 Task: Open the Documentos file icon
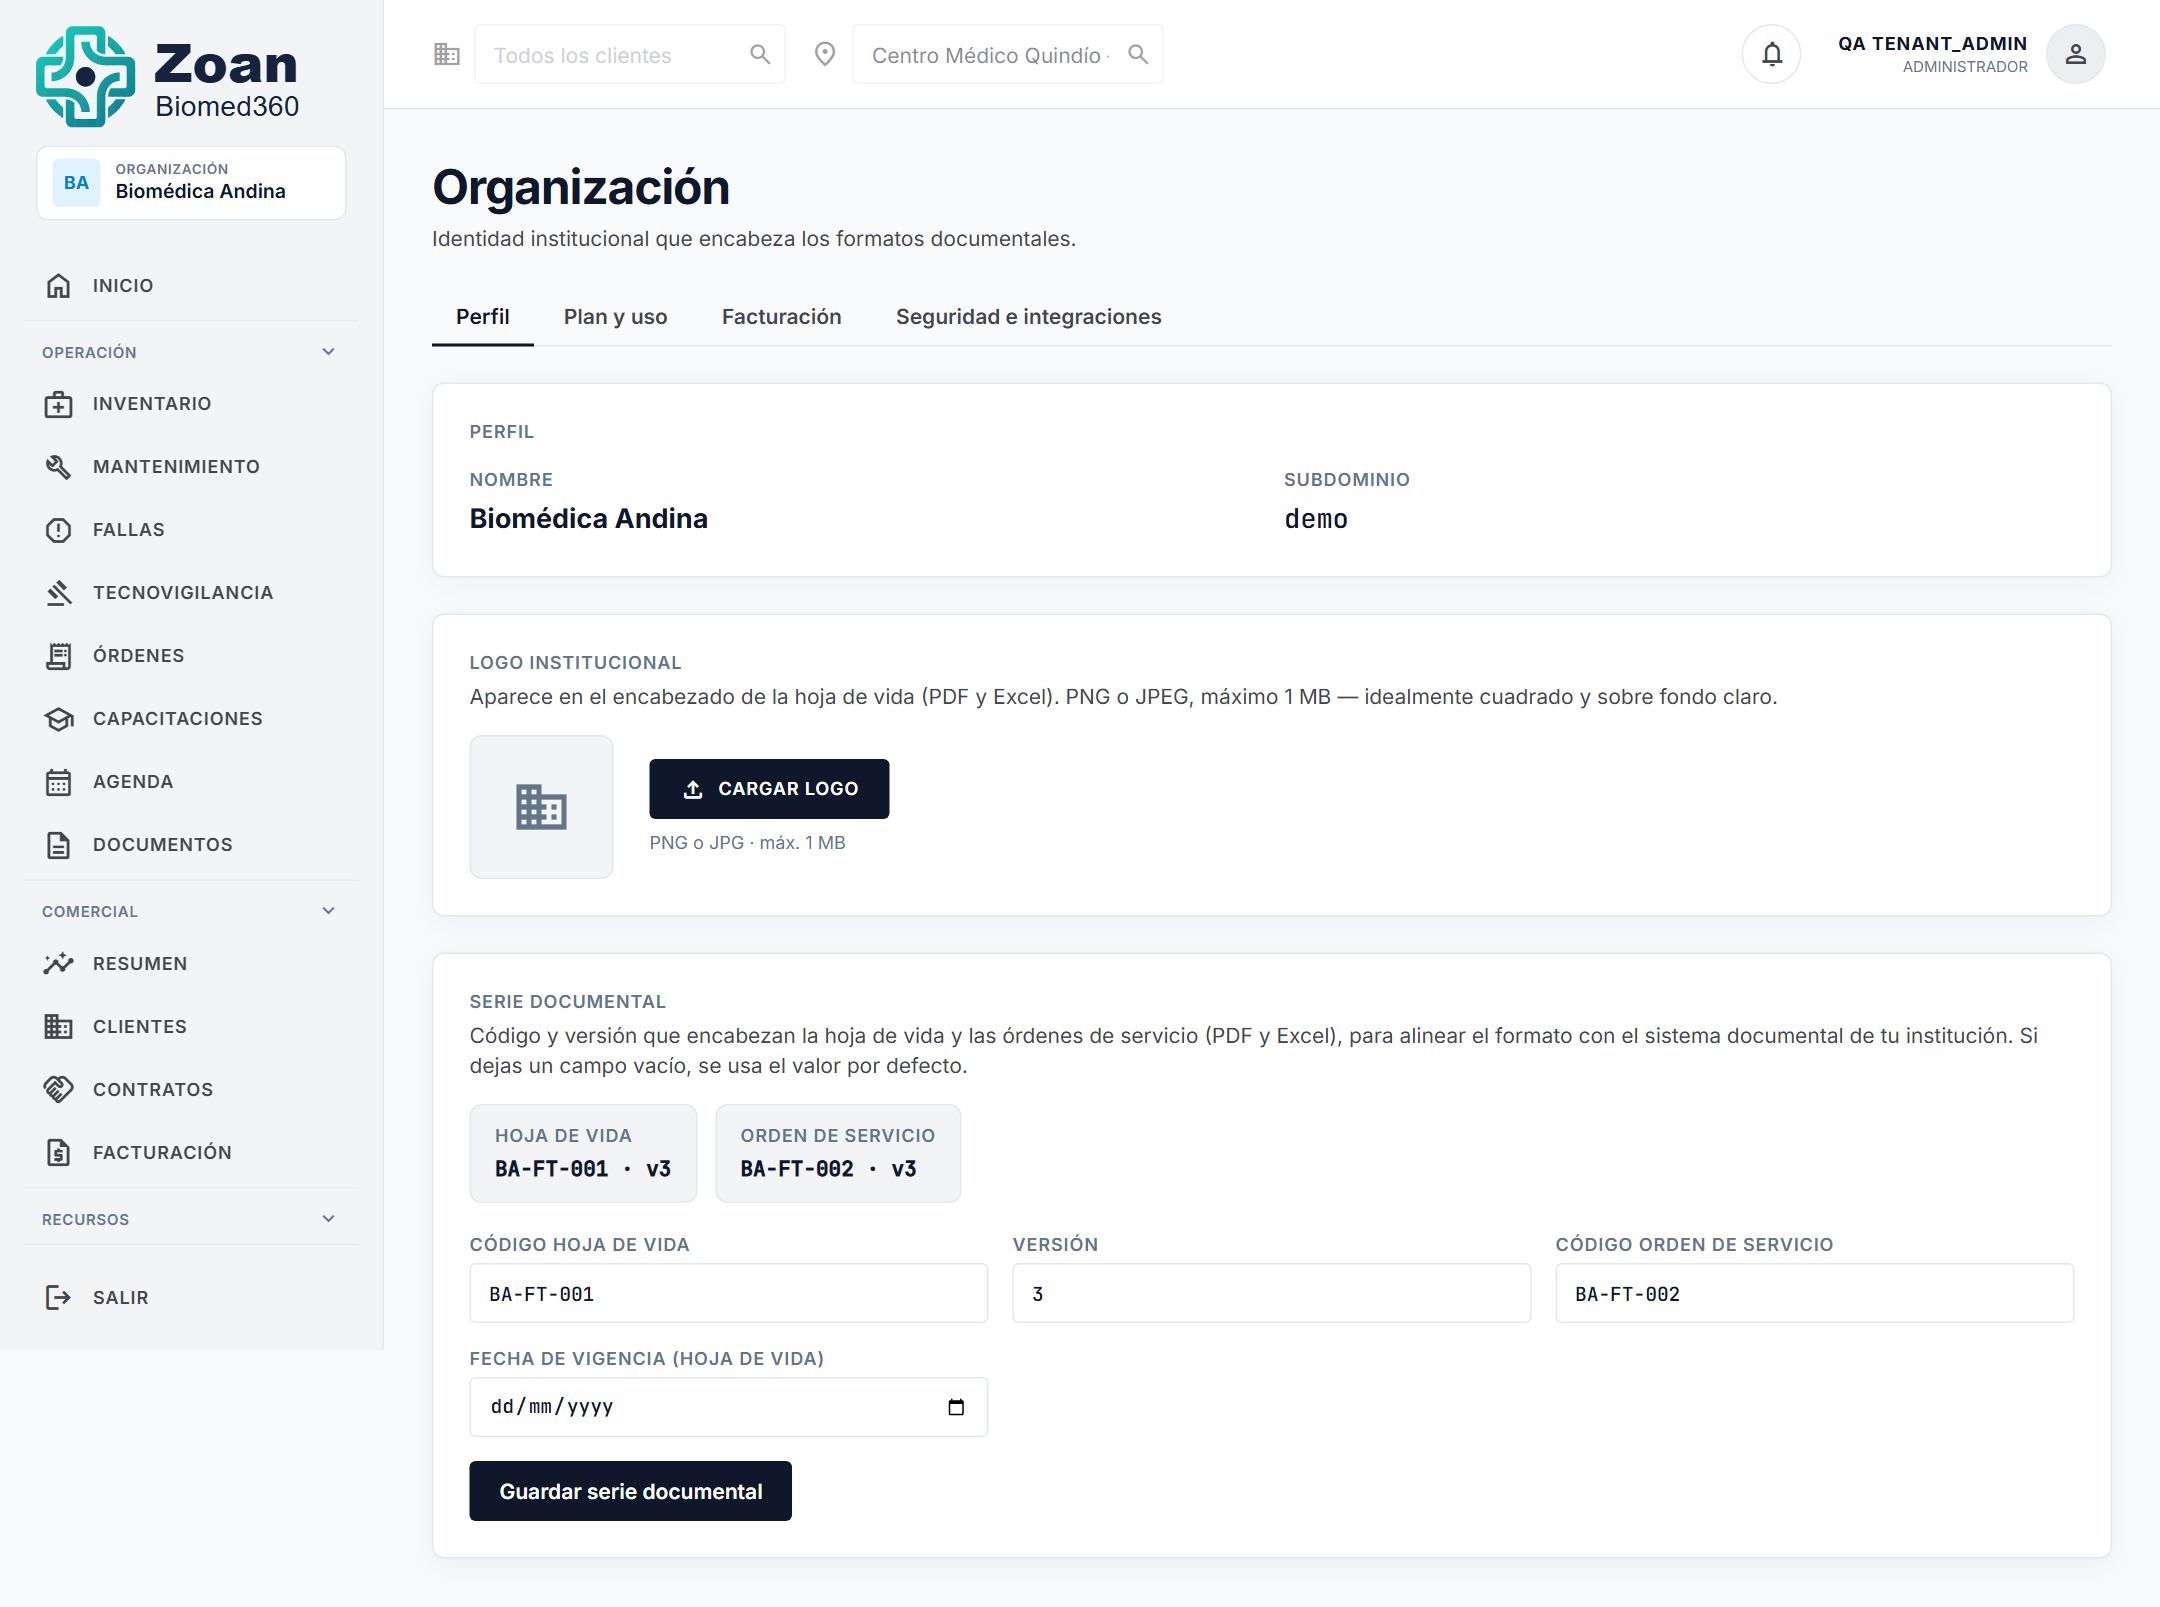pos(59,845)
